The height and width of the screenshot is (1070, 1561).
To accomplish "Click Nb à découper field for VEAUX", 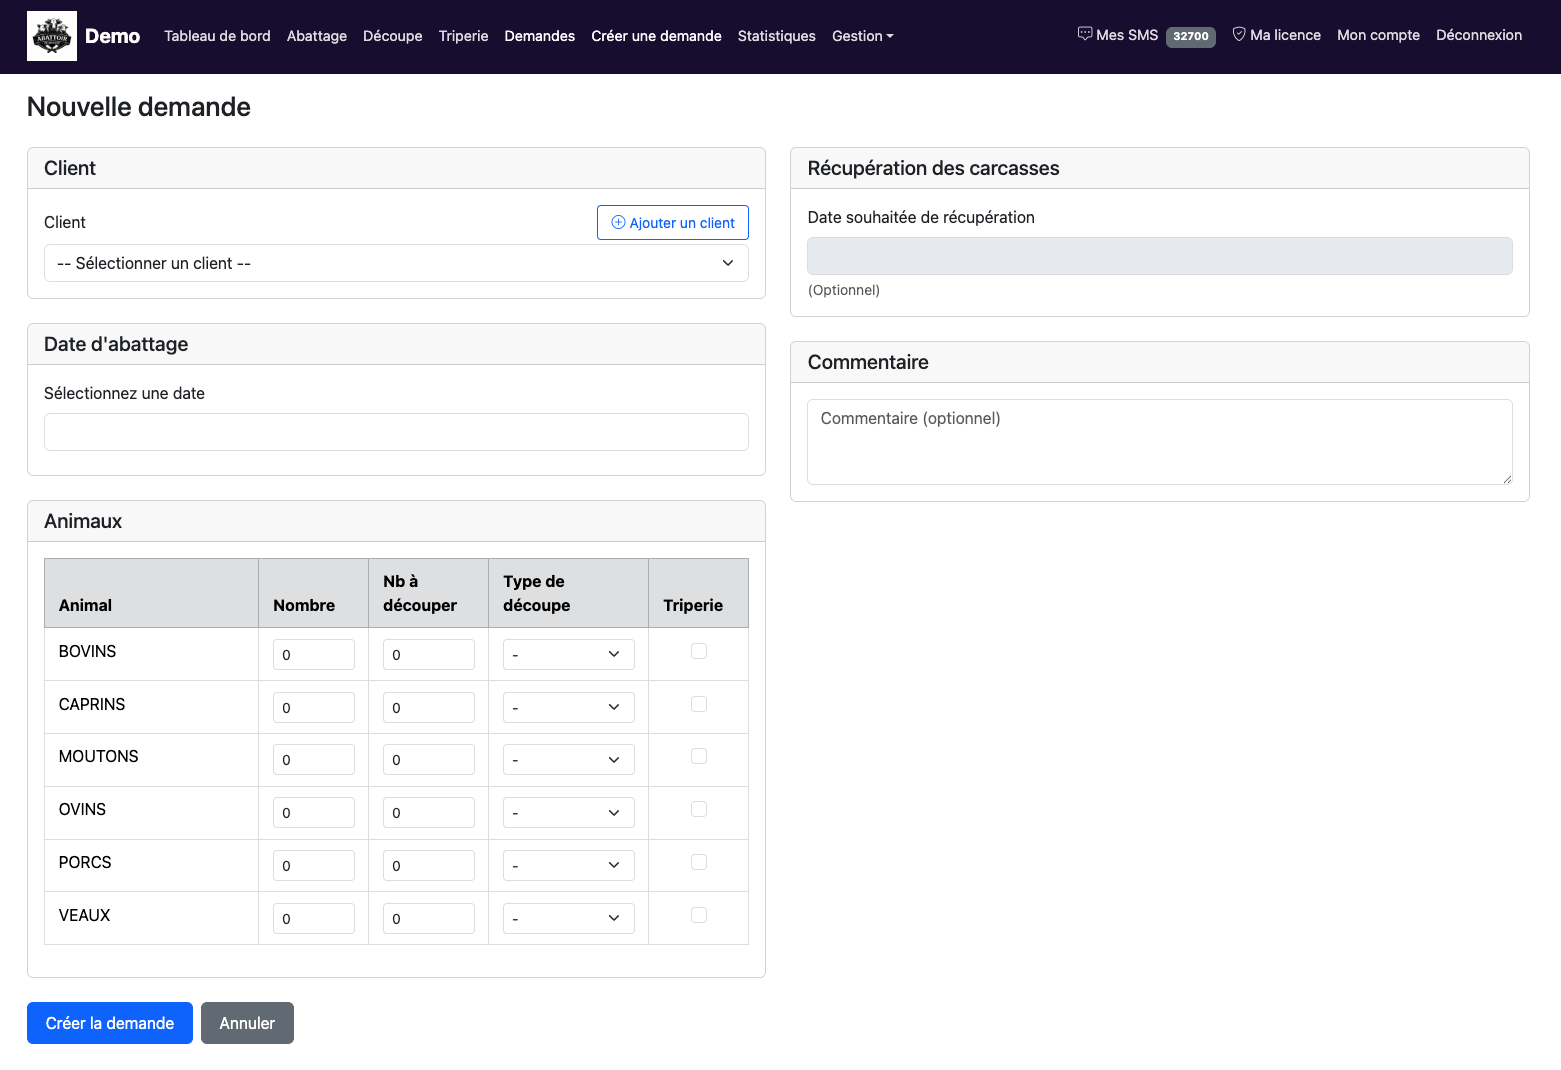I will click(x=429, y=919).
